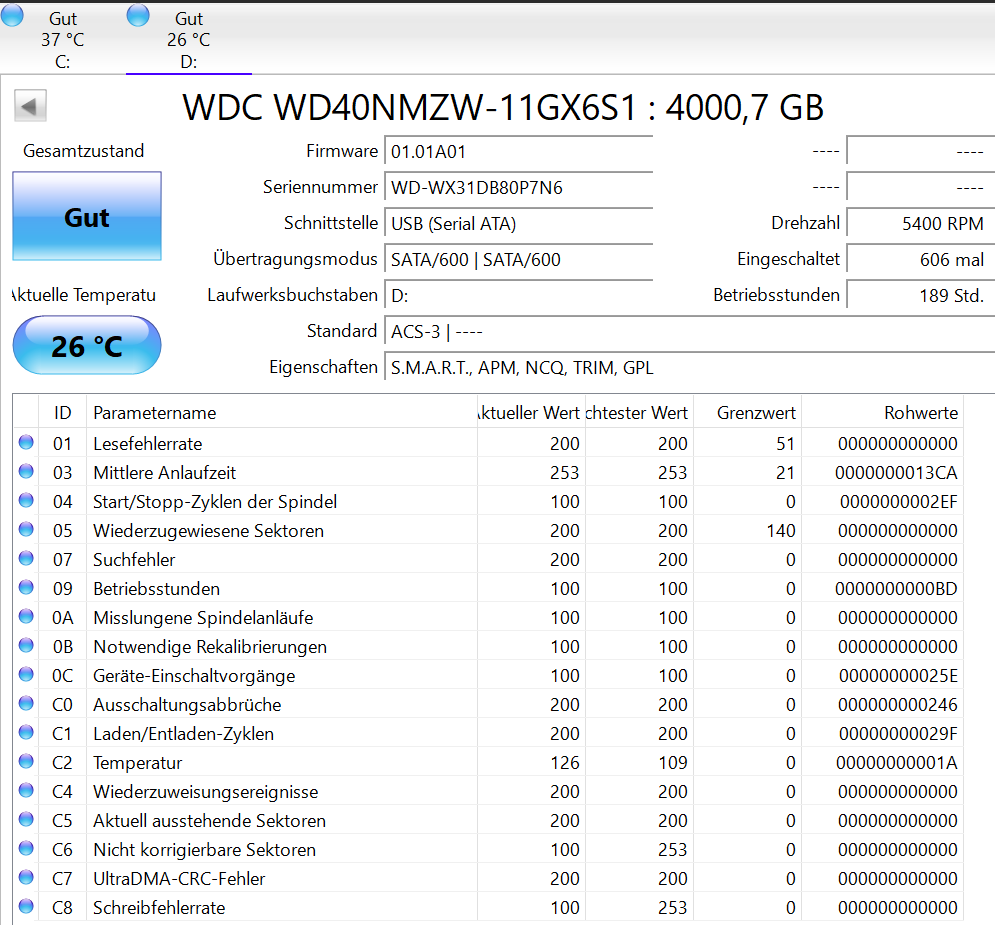Click the Eigenschaften field S.M.A.R.T., APM
The image size is (995, 925).
pos(690,368)
